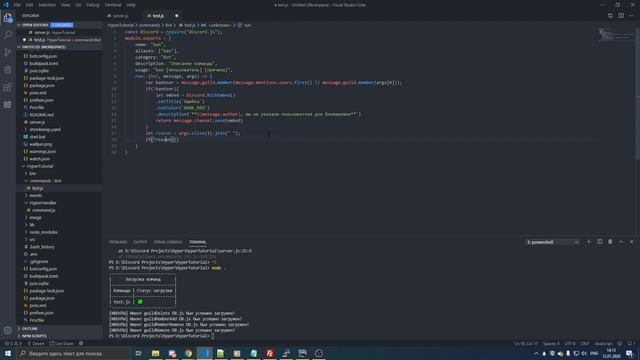Split the terminal panel
This screenshot has width=640, height=360.
pos(600,242)
